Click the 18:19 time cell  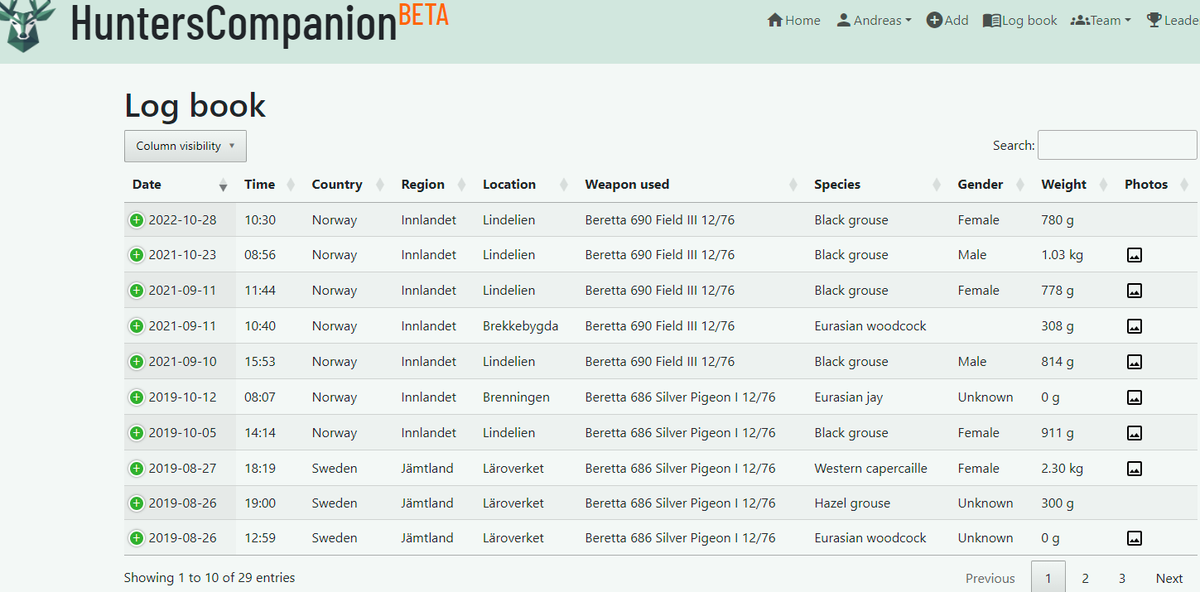click(x=260, y=468)
